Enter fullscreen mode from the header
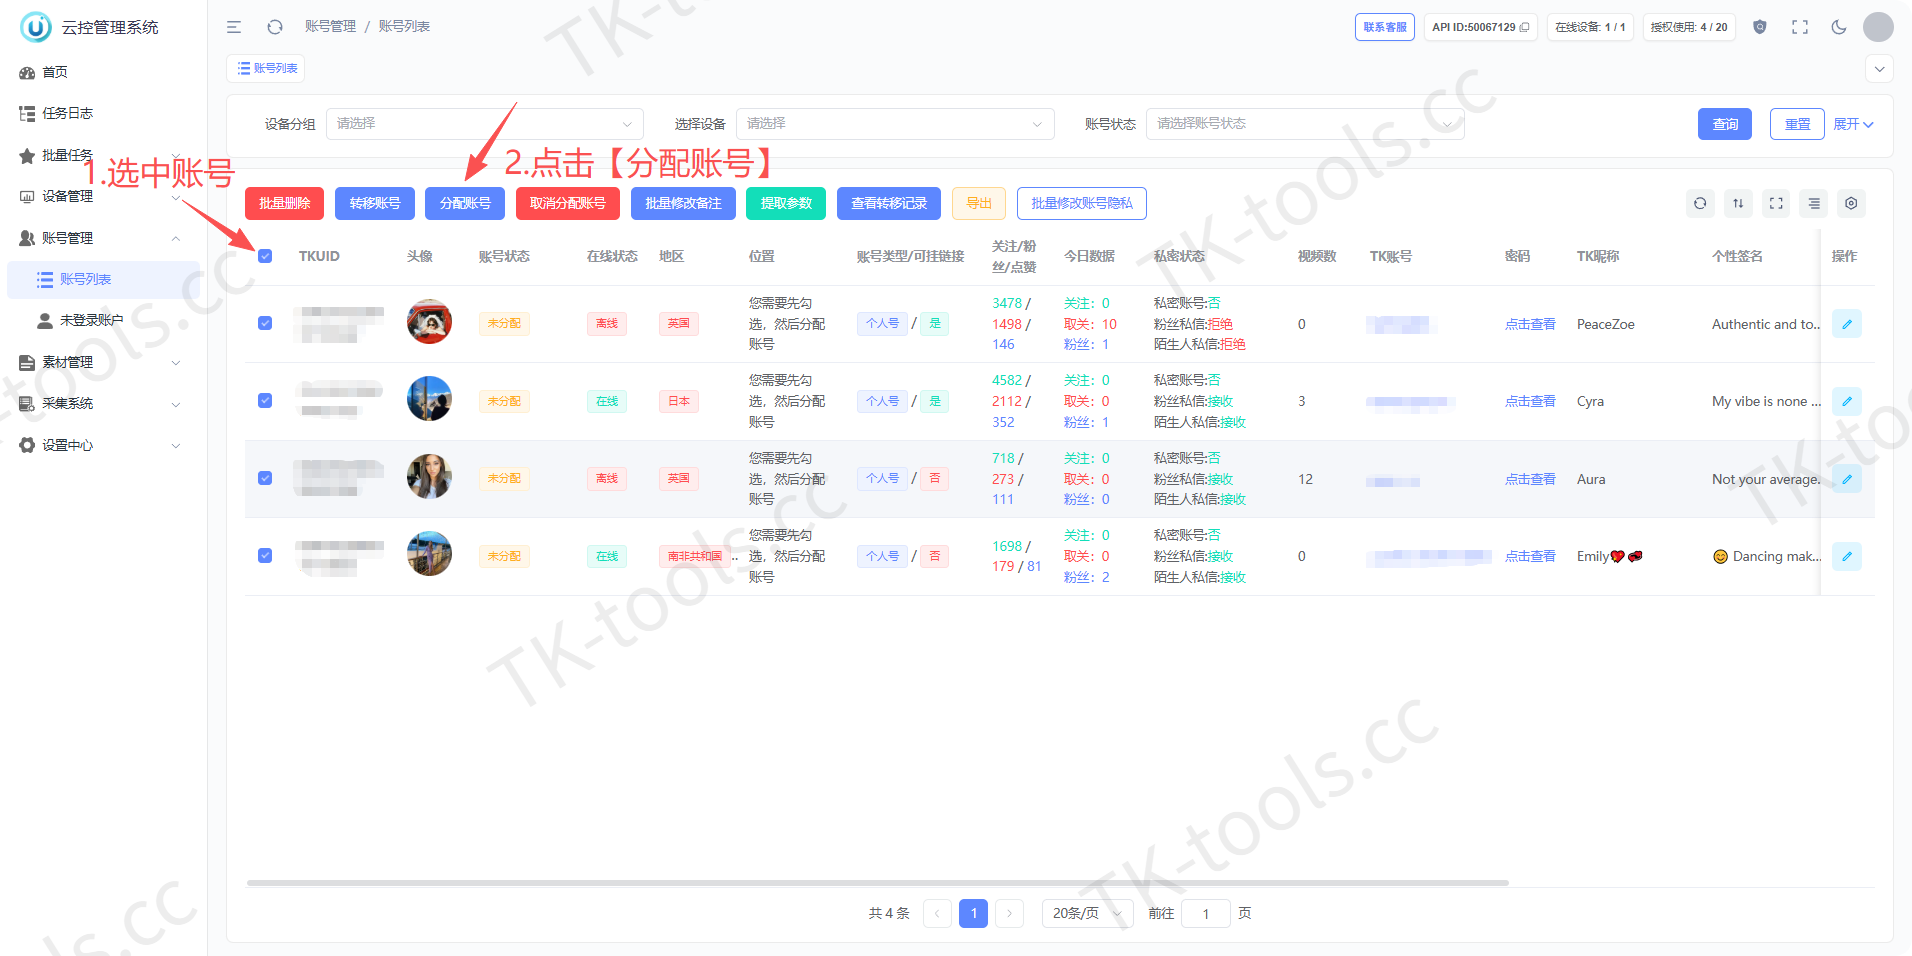The image size is (1912, 956). (x=1800, y=27)
